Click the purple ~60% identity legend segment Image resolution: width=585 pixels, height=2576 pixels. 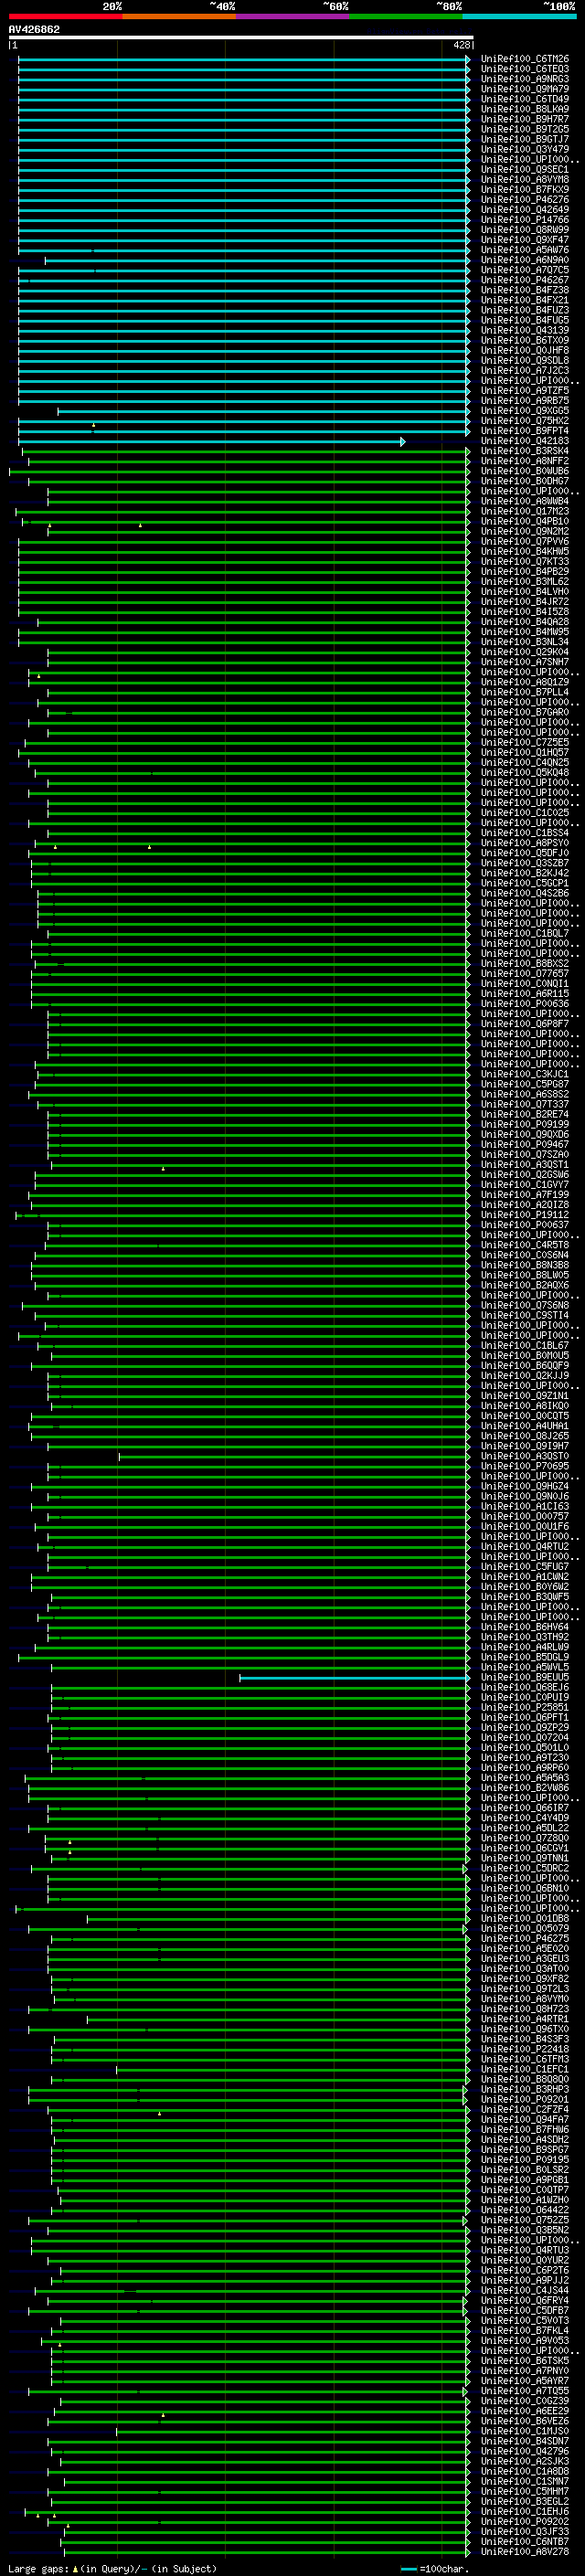coord(293,16)
